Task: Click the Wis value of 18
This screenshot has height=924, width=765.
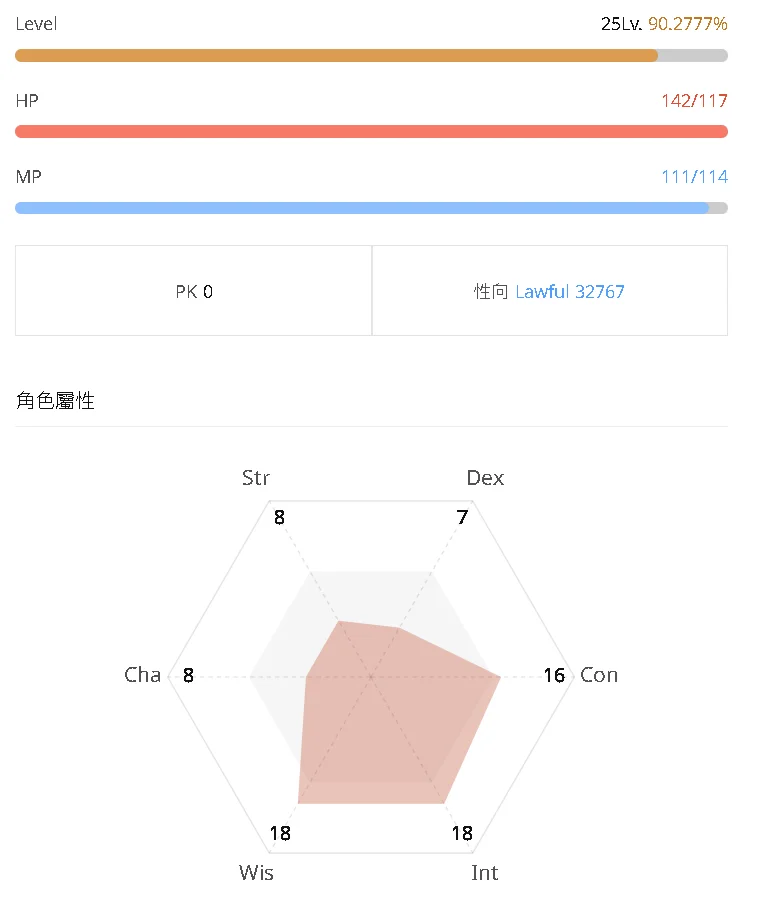Action: point(280,833)
